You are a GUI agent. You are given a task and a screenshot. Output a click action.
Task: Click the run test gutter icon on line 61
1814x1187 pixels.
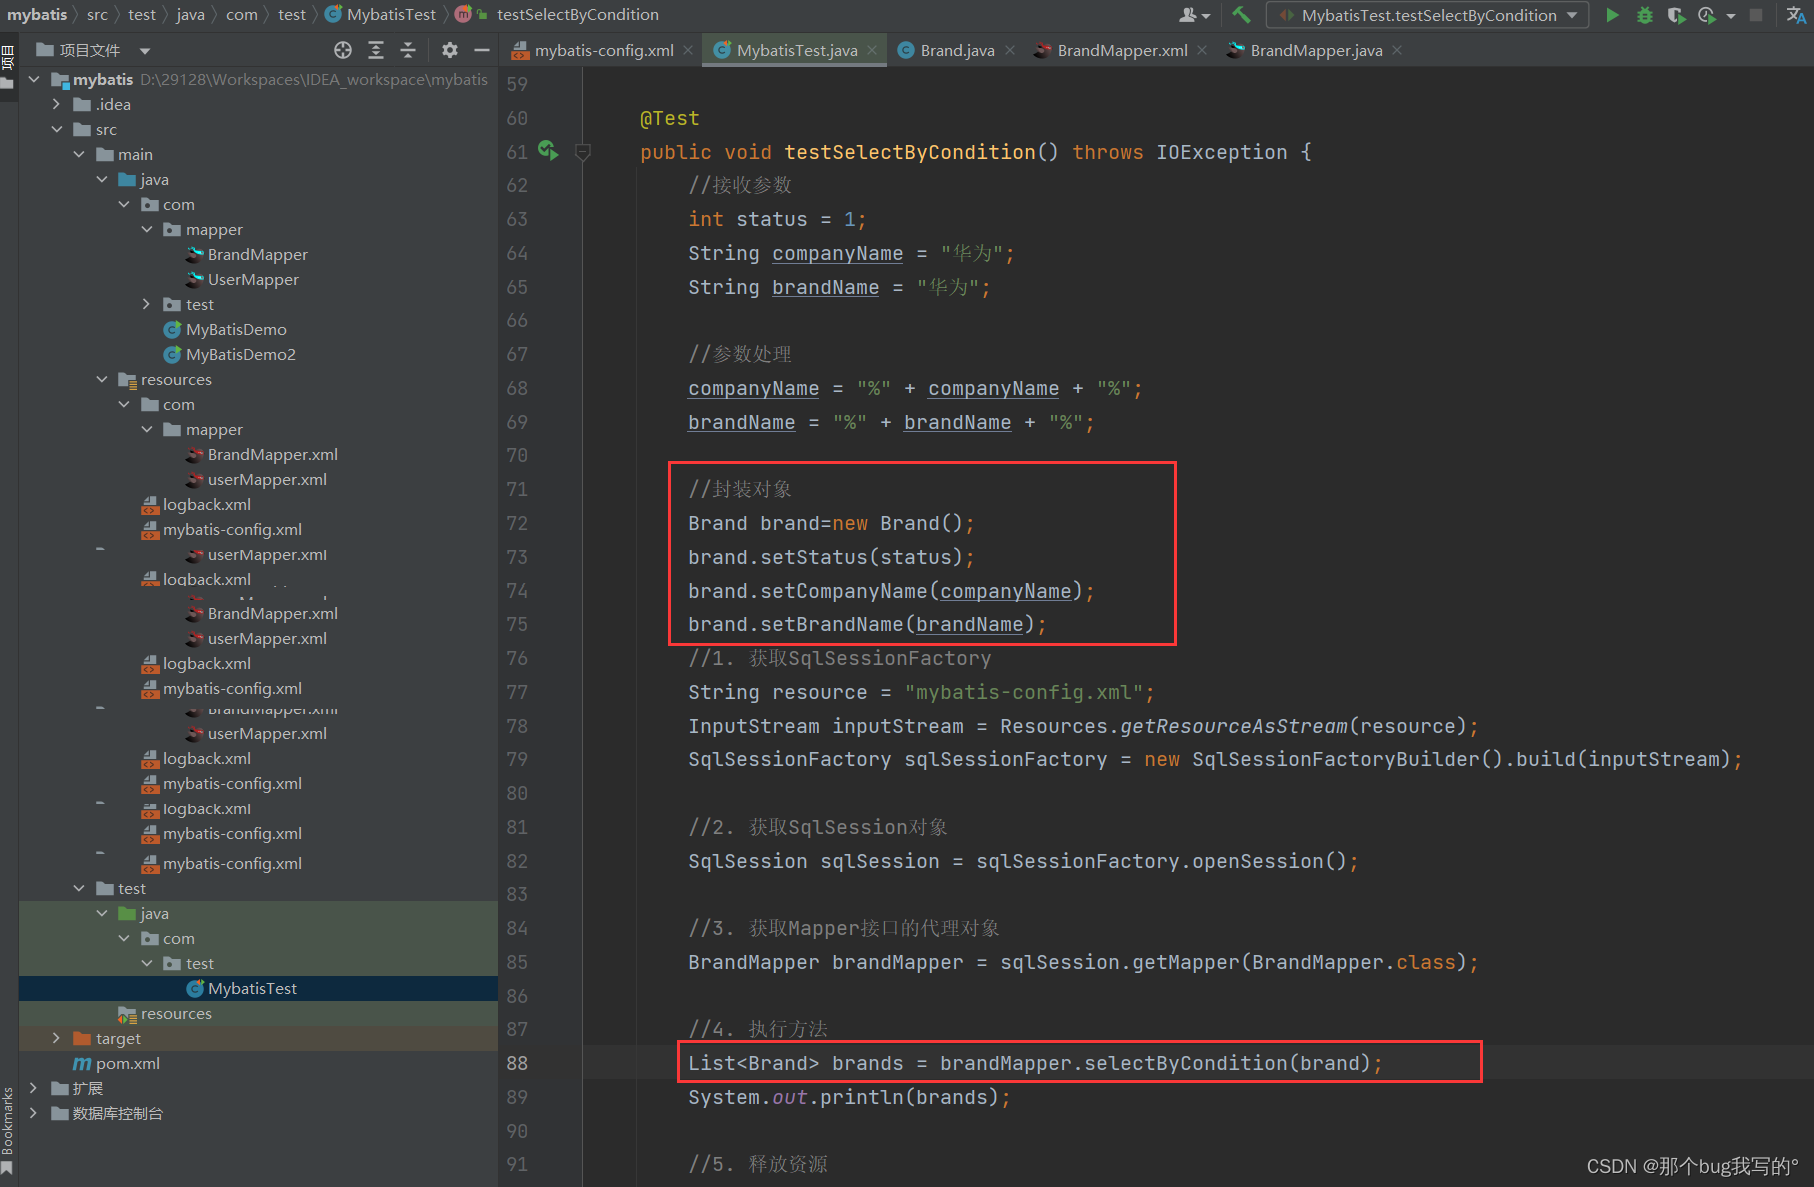pyautogui.click(x=548, y=151)
